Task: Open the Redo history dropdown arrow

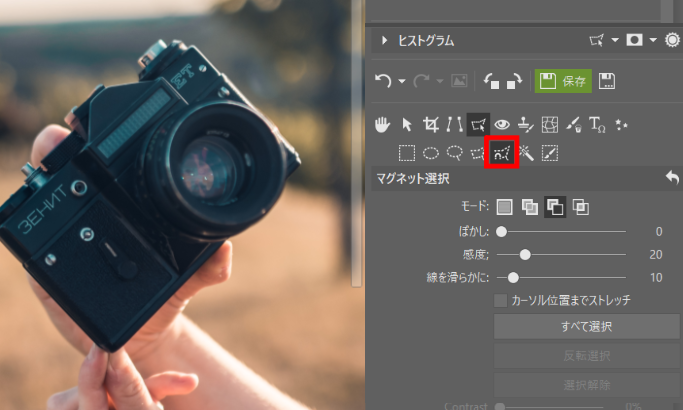Action: (x=440, y=81)
